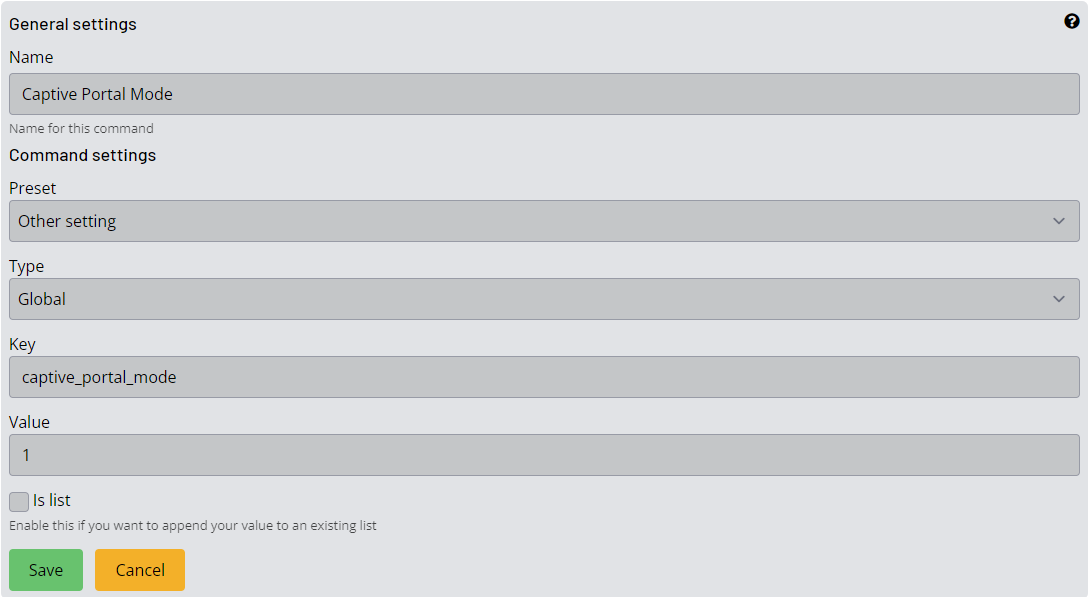The width and height of the screenshot is (1089, 597).
Task: Click the 'Key' field label
Action: 22,344
